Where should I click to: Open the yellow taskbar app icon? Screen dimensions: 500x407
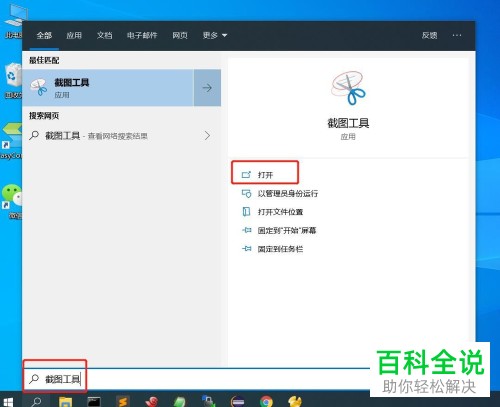(x=295, y=402)
